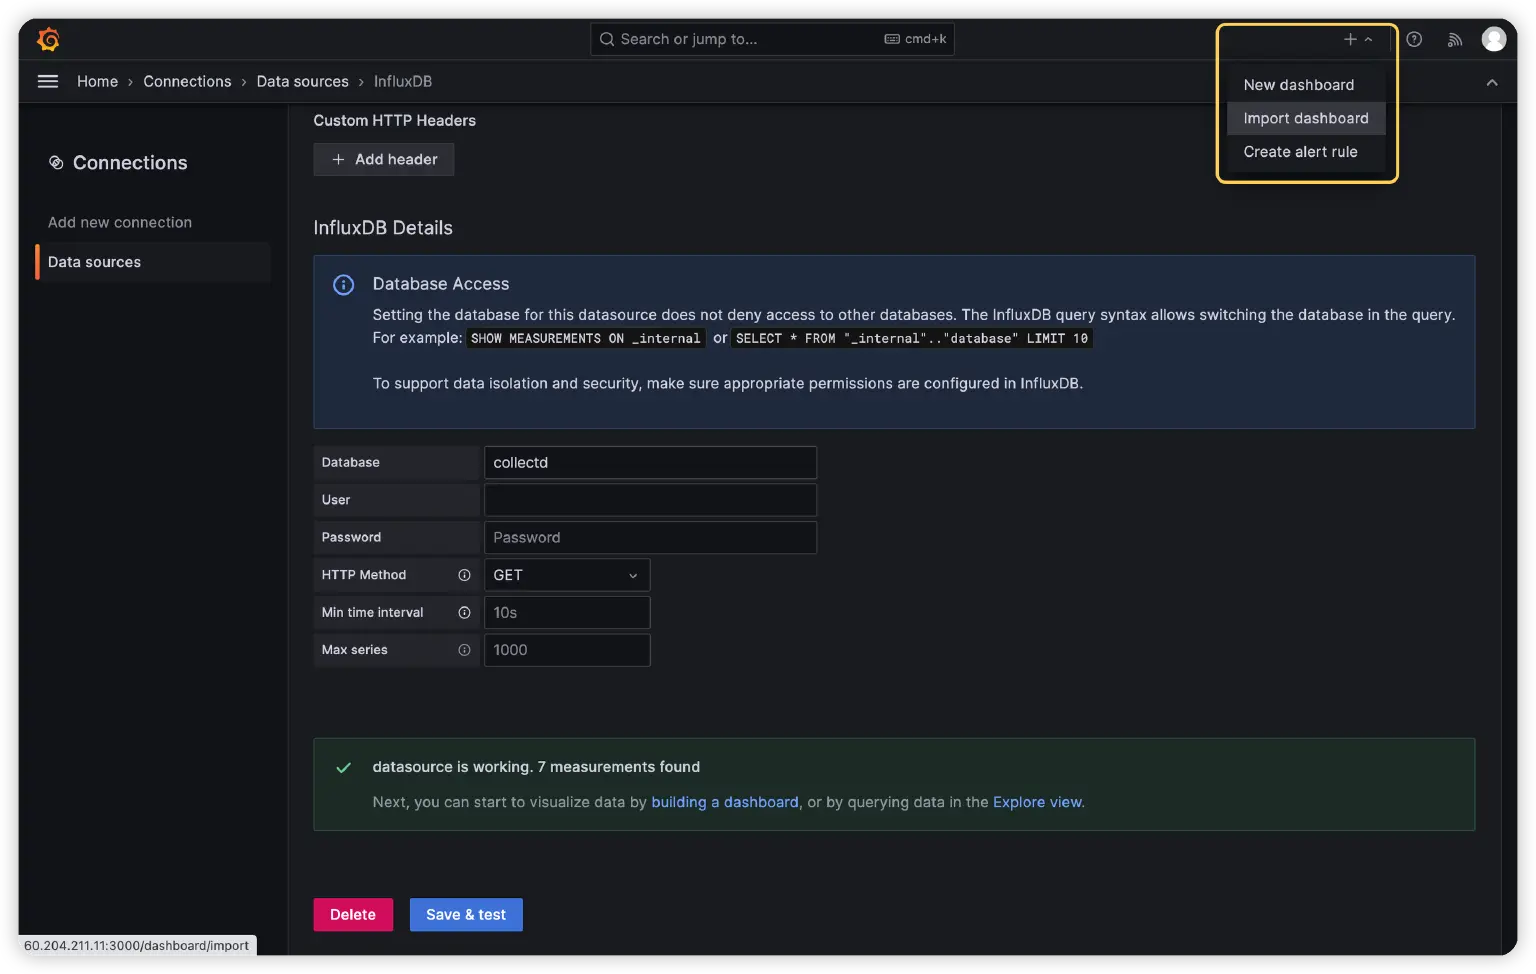Click the Min time interval info icon
This screenshot has width=1536, height=974.
[x=464, y=612]
